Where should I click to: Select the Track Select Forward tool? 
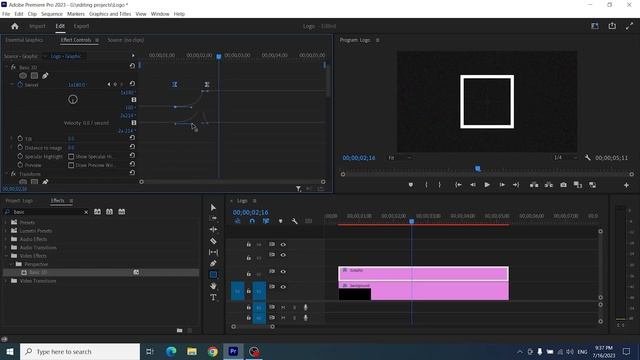[x=213, y=218]
